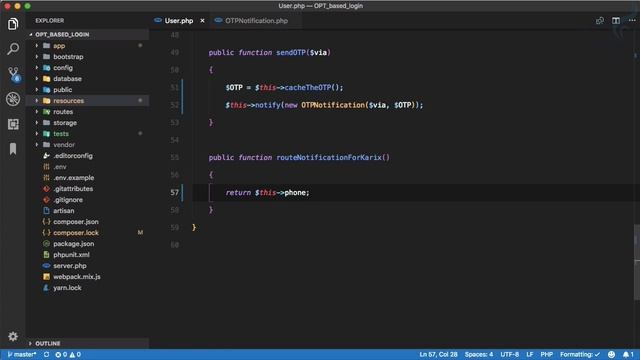Close the User.php tab

click(202, 20)
